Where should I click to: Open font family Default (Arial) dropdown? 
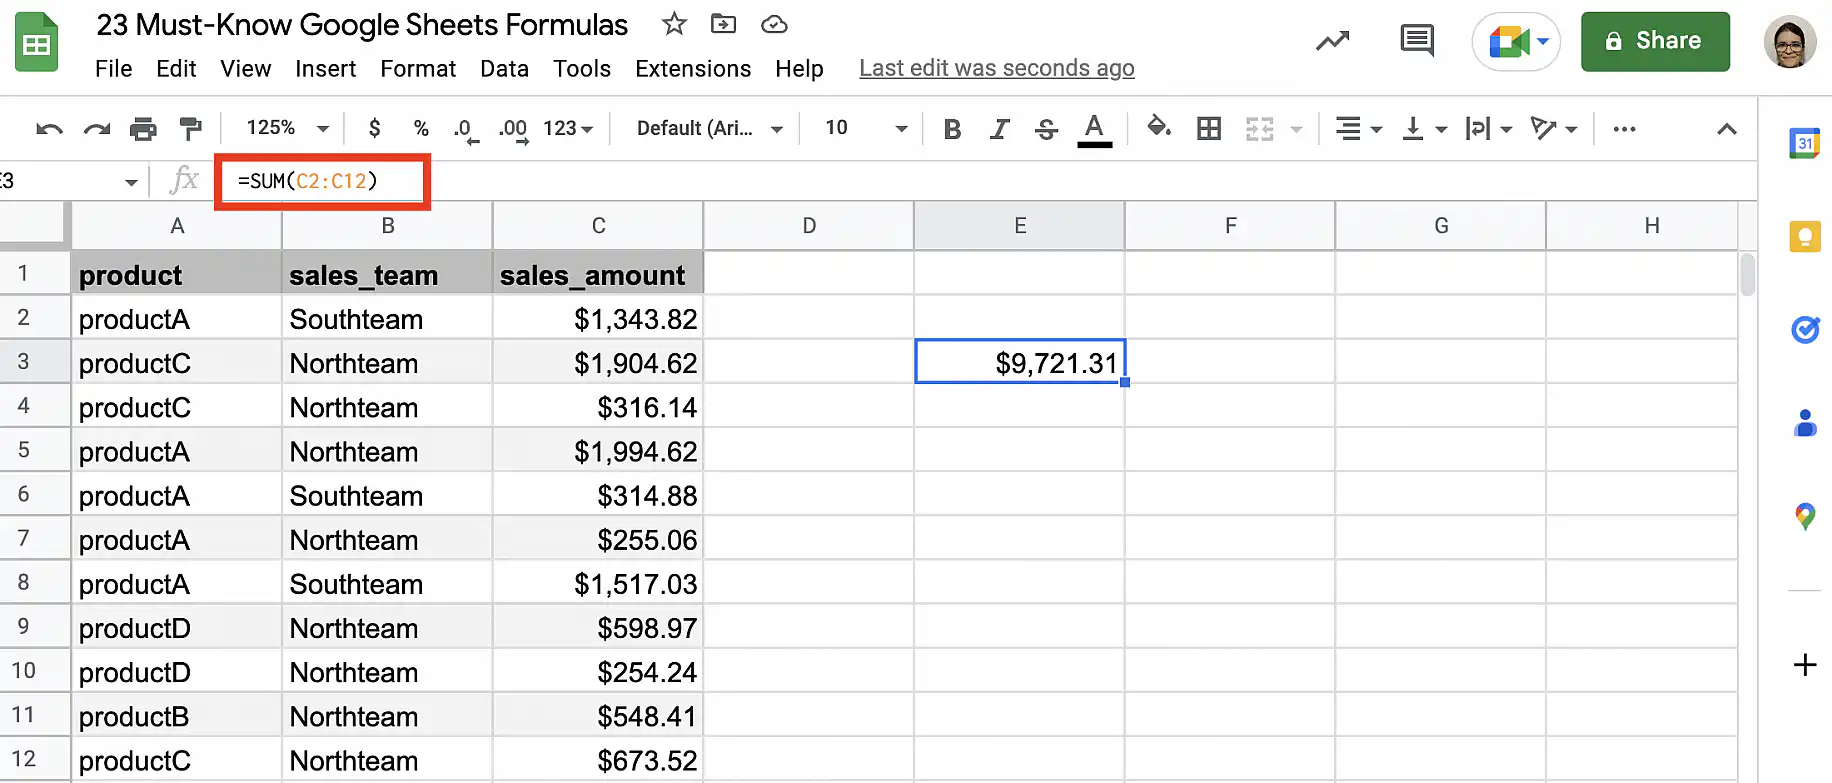point(709,128)
